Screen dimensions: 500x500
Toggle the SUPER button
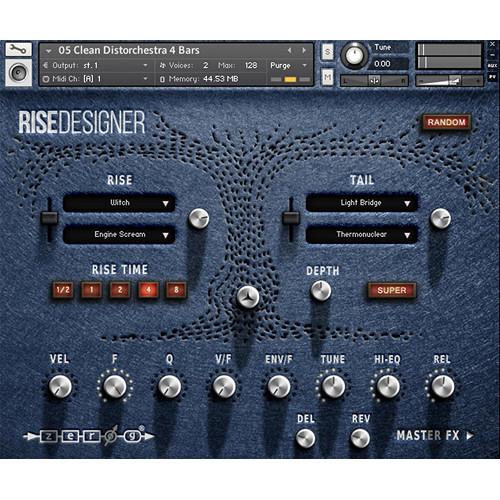[x=392, y=290]
